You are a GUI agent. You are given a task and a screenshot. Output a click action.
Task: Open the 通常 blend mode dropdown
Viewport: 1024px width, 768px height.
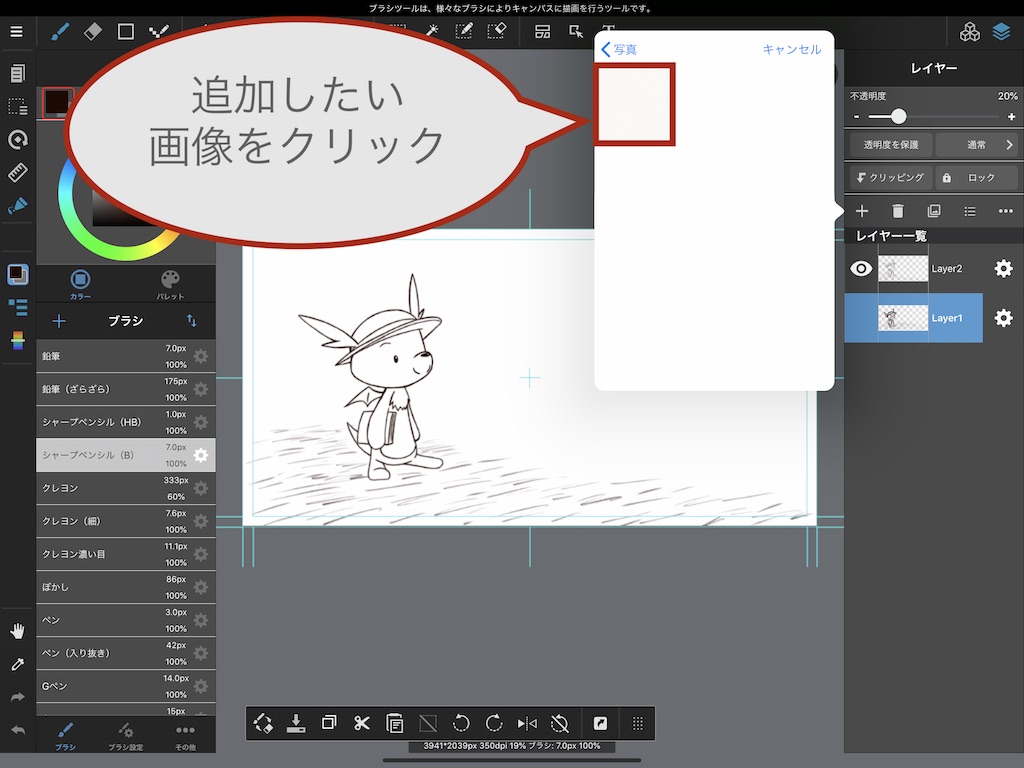(977, 145)
